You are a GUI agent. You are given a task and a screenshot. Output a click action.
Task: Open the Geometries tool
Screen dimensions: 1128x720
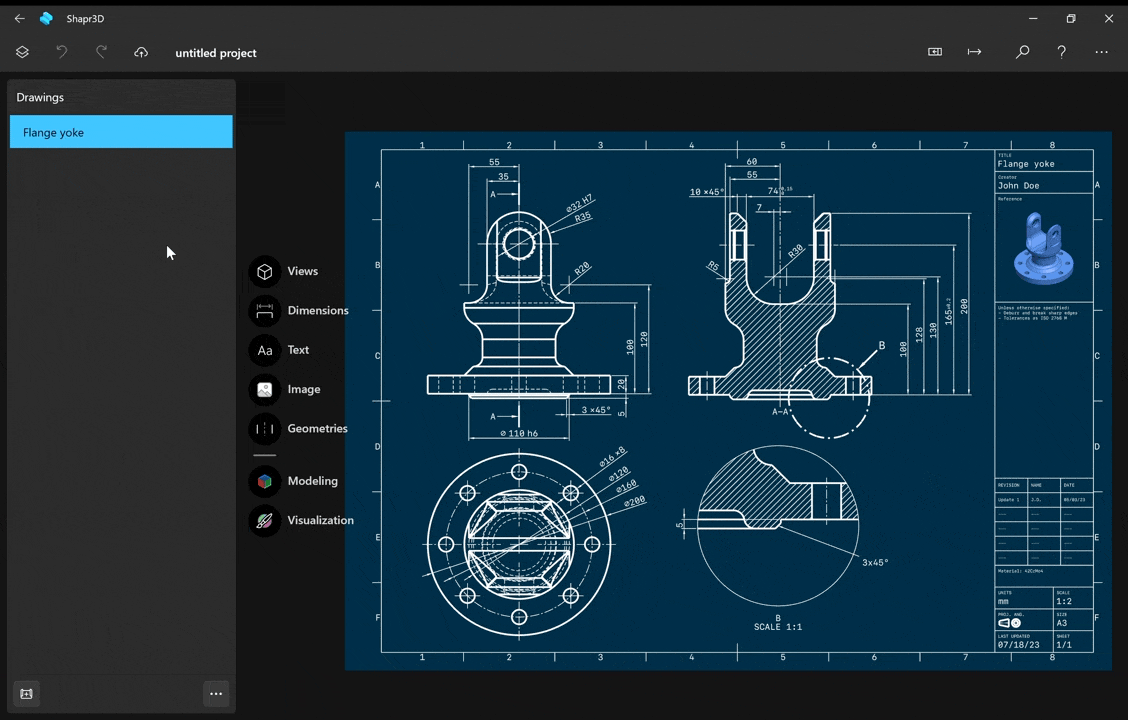click(x=265, y=429)
